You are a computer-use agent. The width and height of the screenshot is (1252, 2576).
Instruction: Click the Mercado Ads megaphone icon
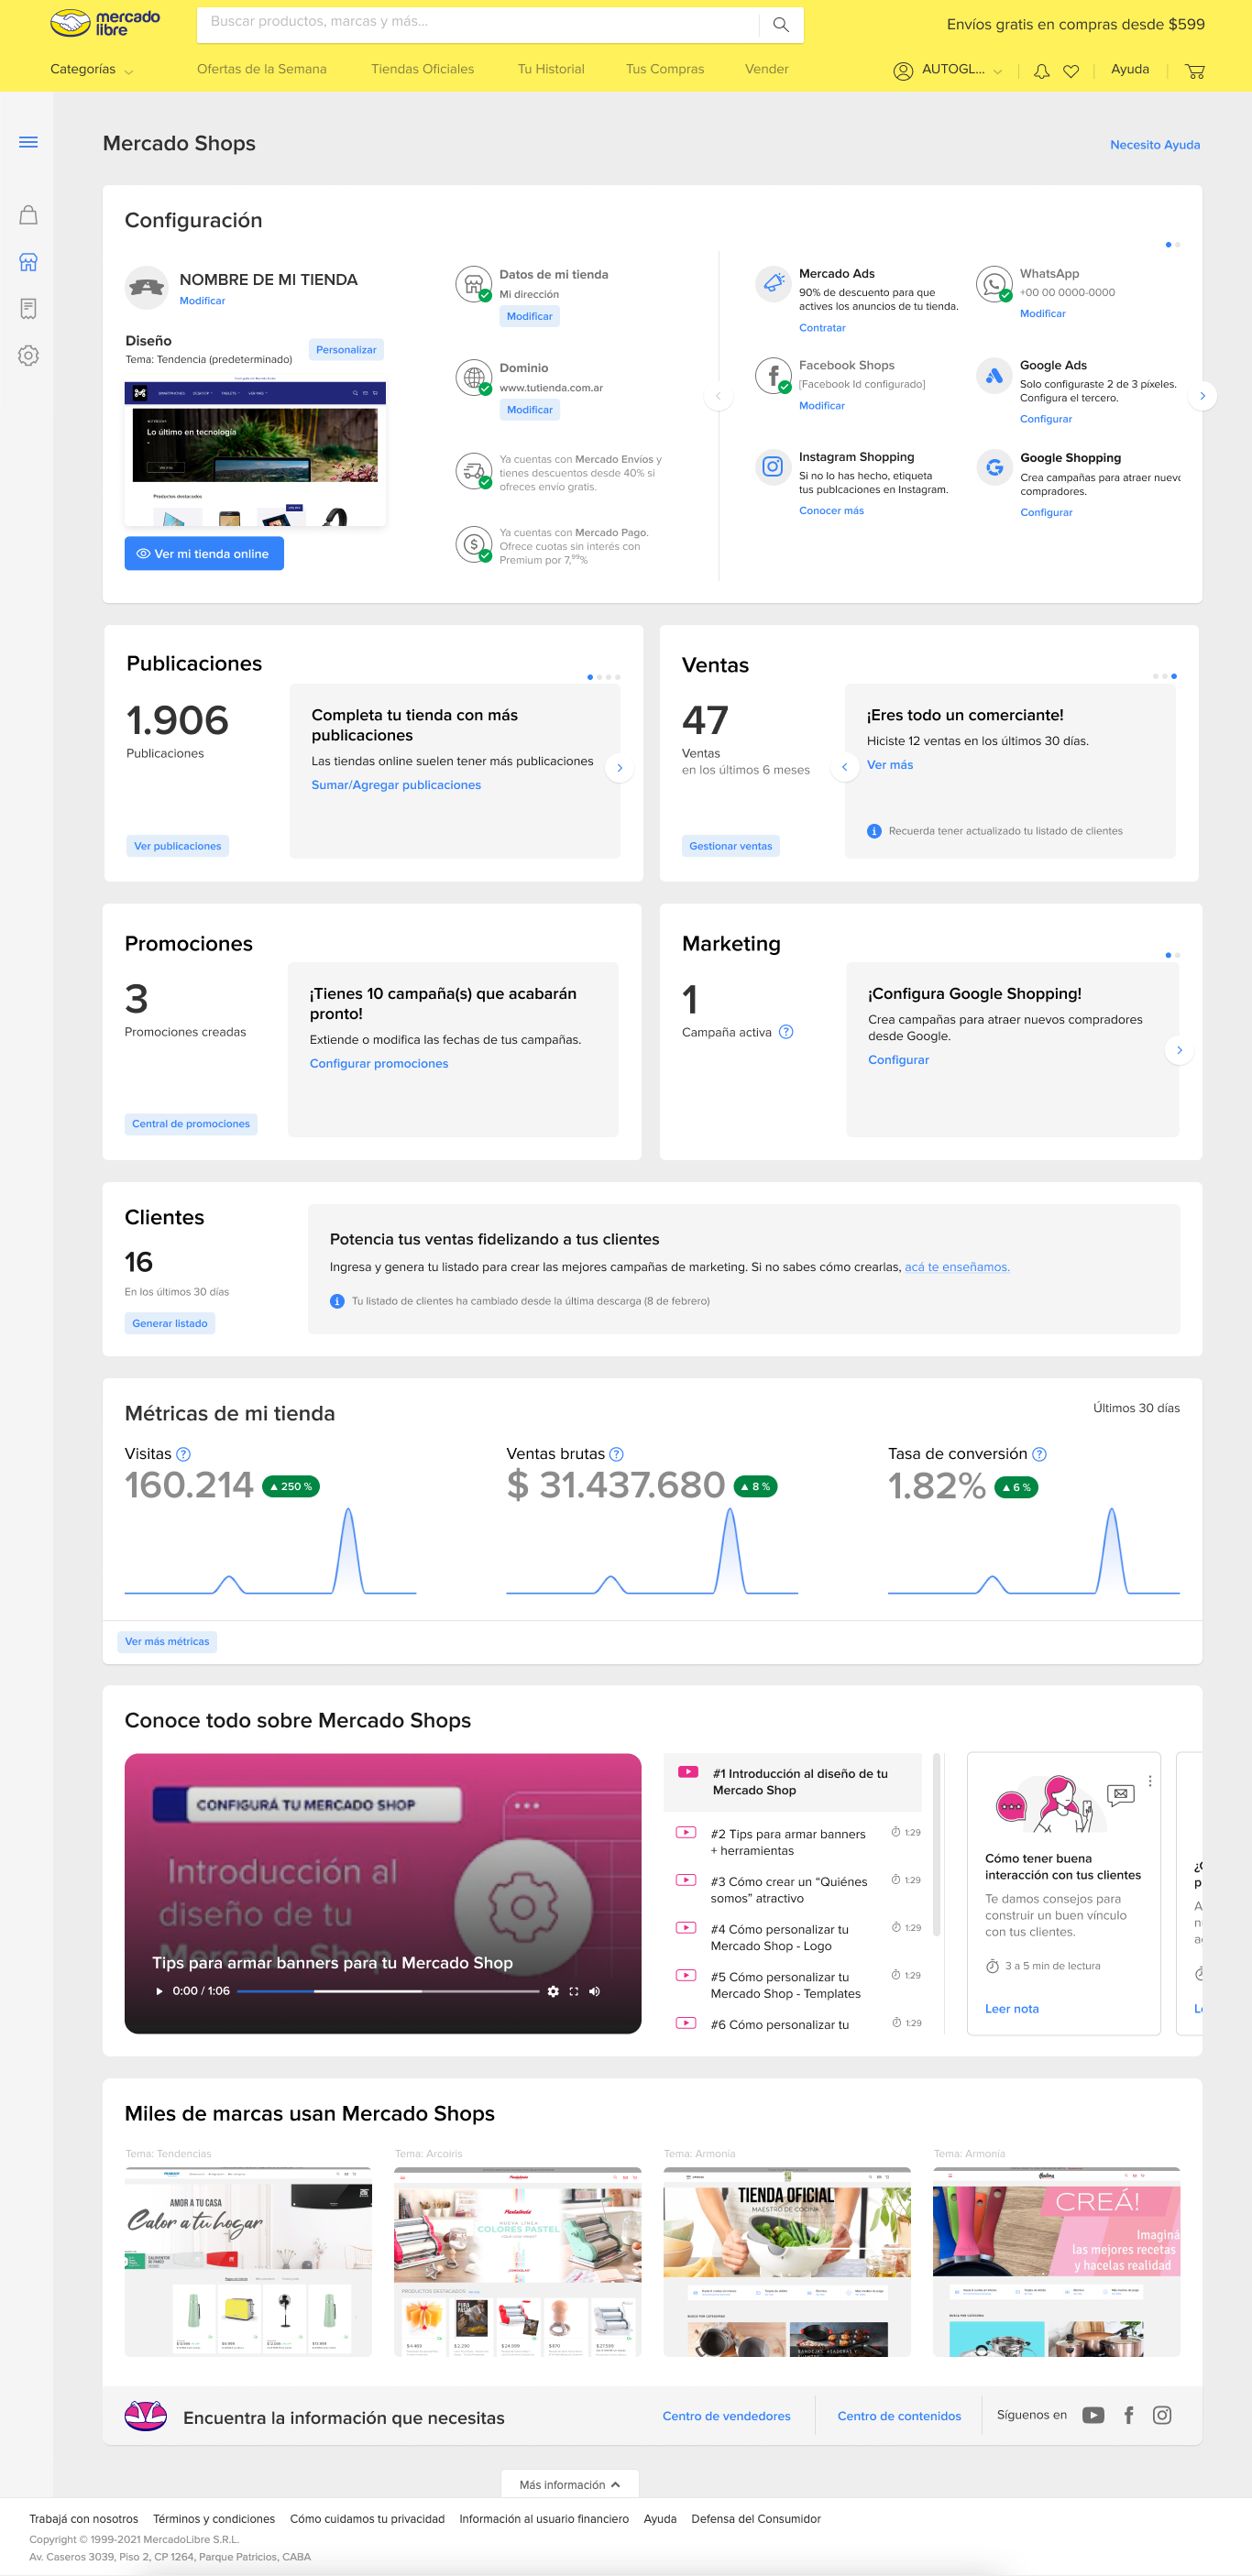(773, 284)
